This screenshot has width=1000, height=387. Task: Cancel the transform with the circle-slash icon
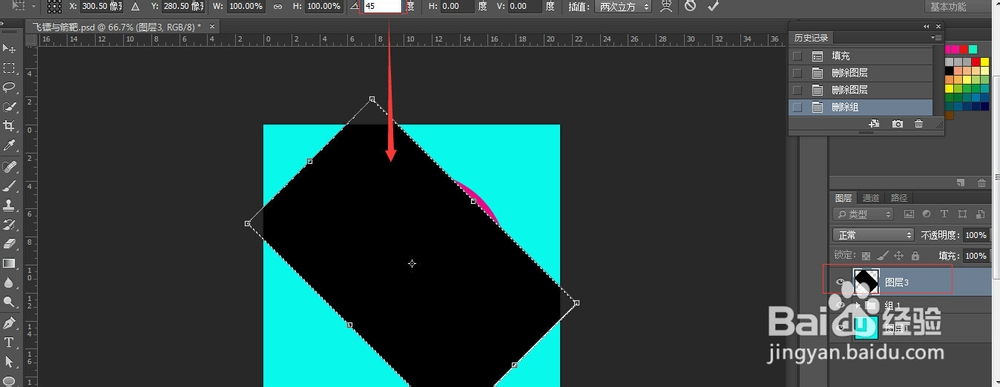(x=690, y=6)
